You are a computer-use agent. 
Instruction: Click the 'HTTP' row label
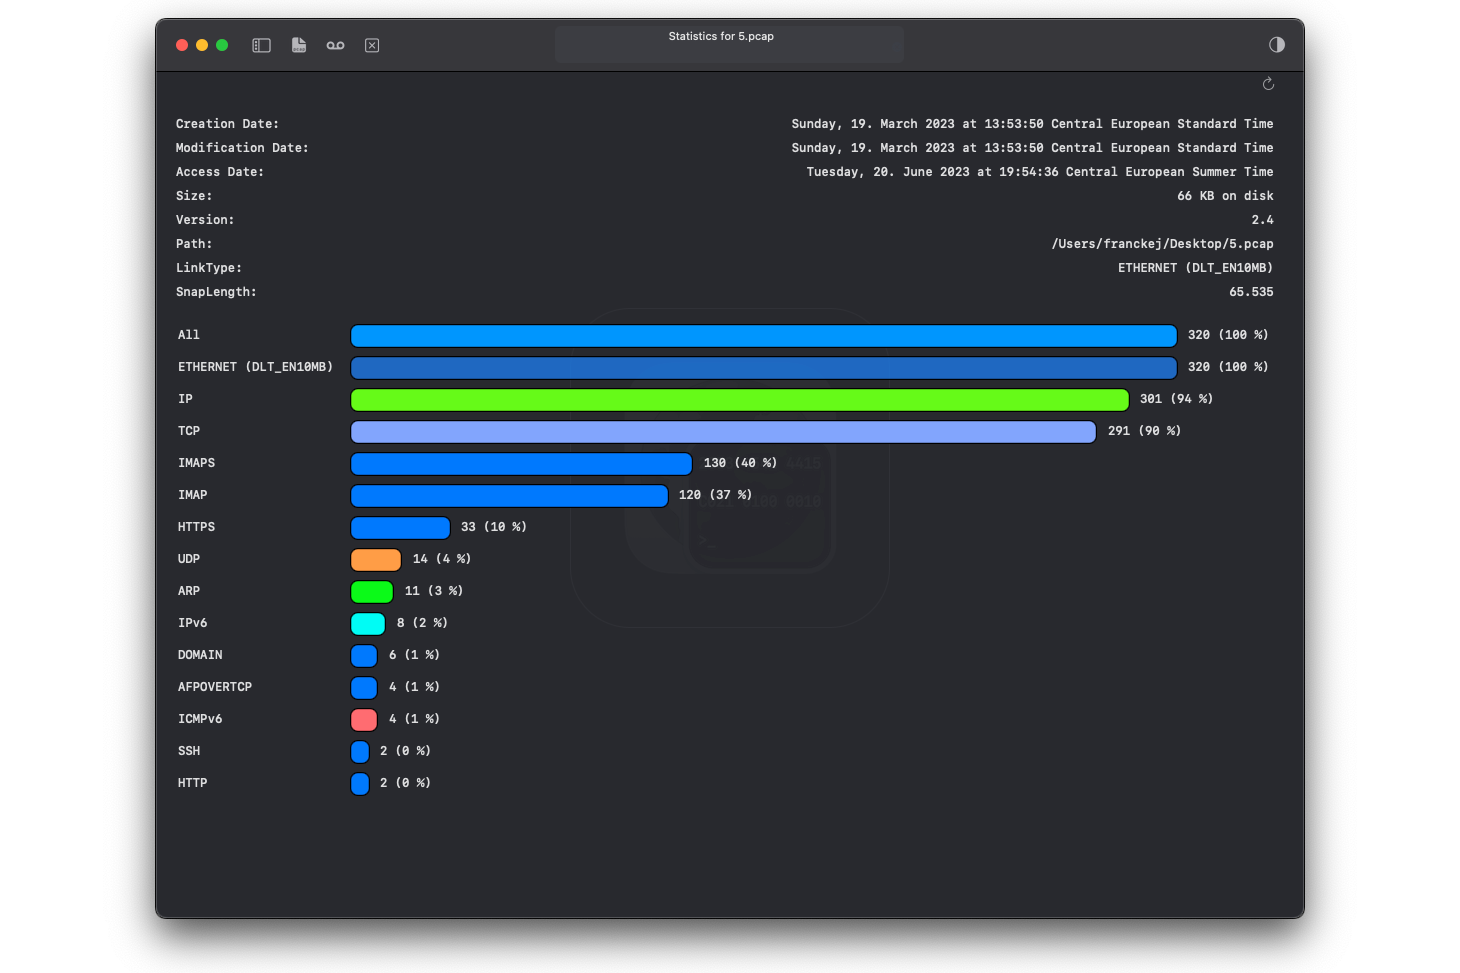click(x=193, y=783)
